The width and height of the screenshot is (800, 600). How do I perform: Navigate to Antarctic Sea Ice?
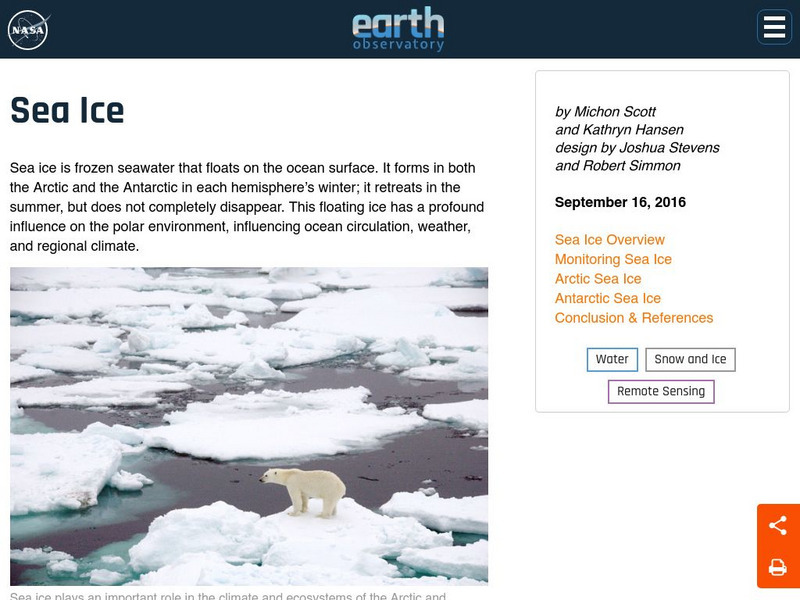point(607,298)
